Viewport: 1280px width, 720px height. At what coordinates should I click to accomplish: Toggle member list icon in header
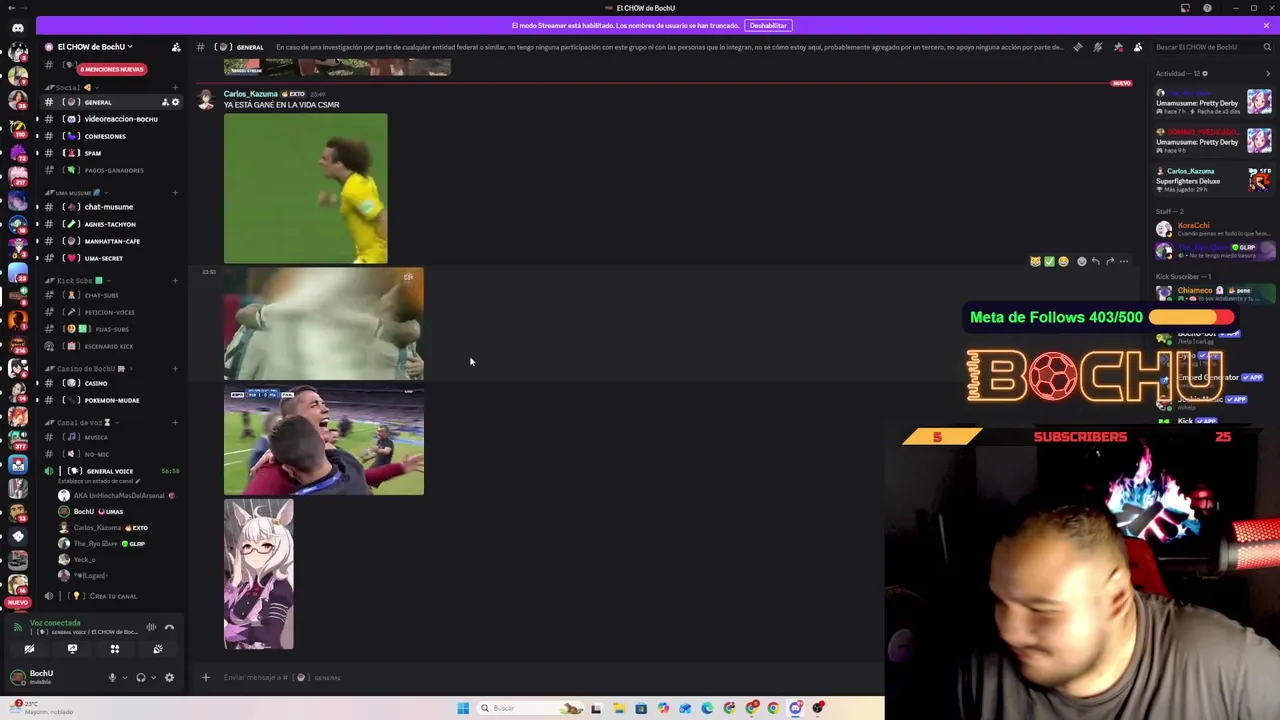[1138, 47]
